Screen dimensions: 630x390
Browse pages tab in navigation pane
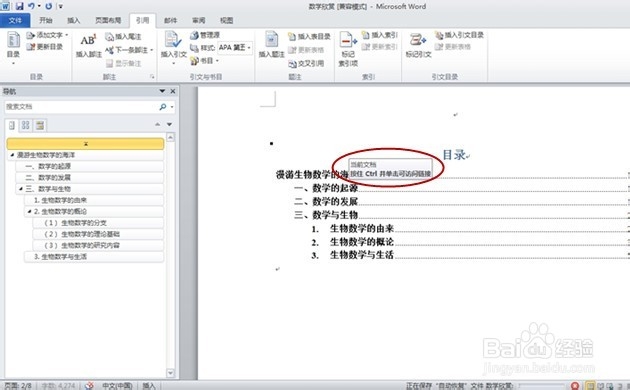(26, 125)
